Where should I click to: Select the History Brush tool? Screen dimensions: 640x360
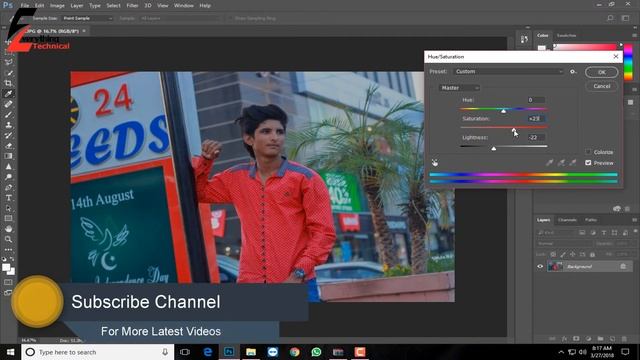point(8,136)
